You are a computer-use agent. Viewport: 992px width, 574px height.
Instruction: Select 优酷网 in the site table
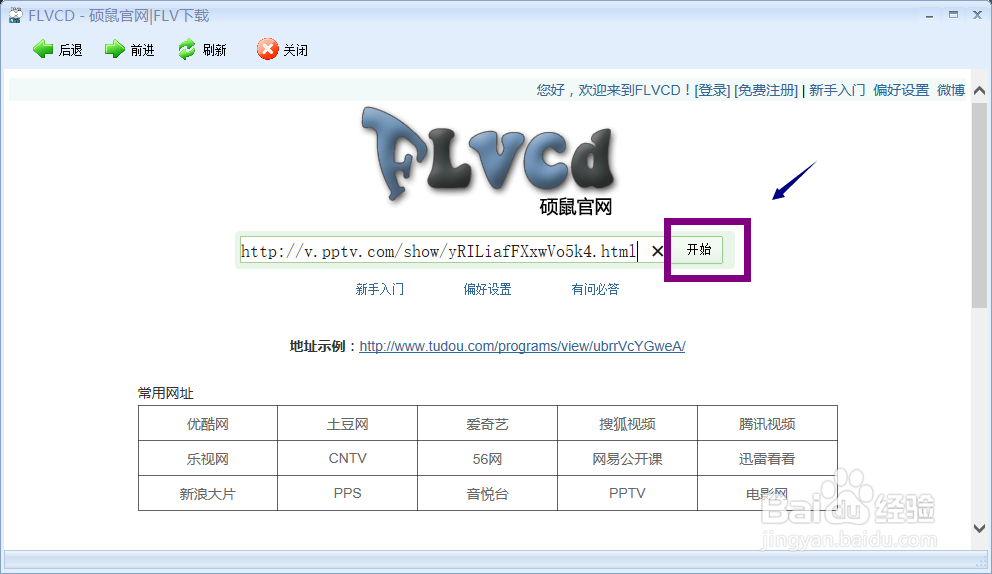point(208,423)
